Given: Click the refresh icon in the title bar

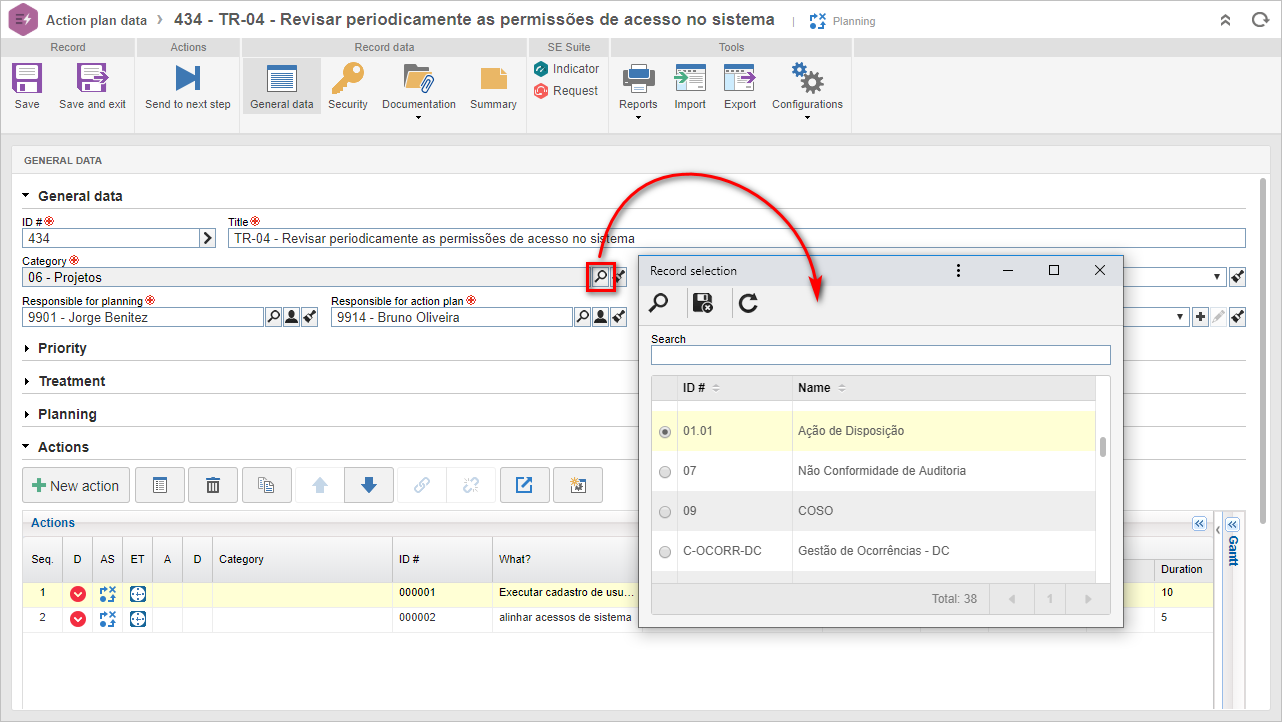Looking at the screenshot, I should (x=1259, y=20).
